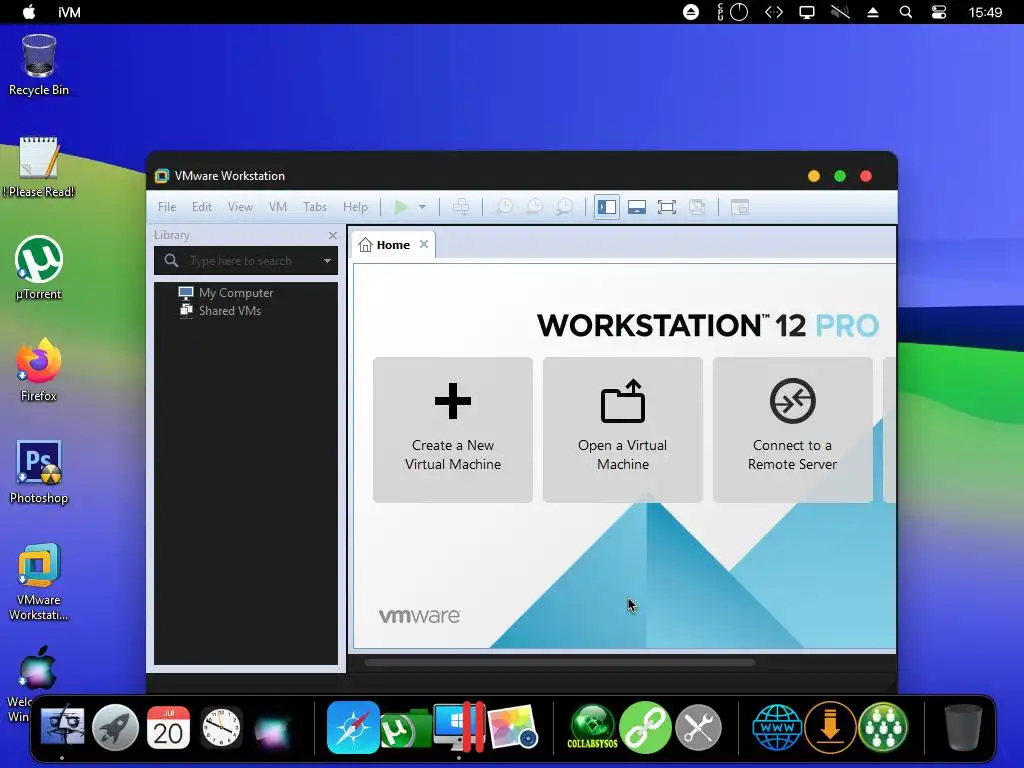
Task: Click the Revert to Snapshot toolbar icon
Action: (534, 207)
